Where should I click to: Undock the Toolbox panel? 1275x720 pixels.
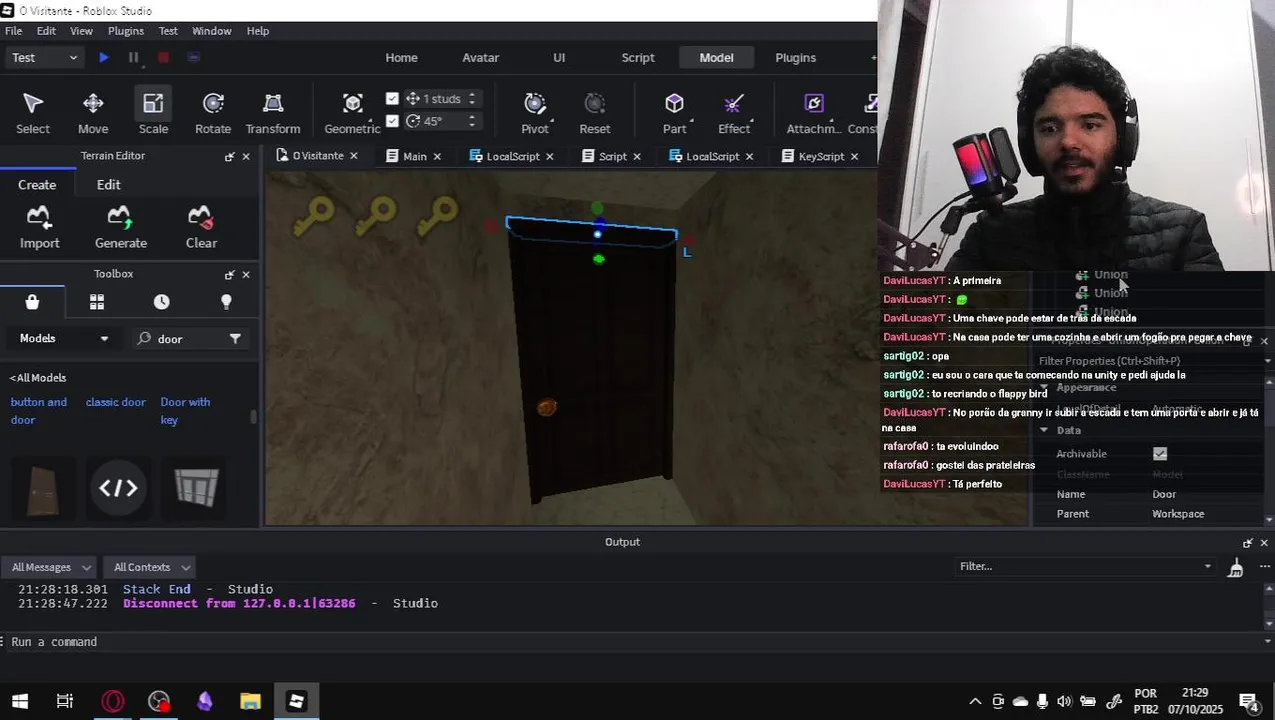click(230, 275)
